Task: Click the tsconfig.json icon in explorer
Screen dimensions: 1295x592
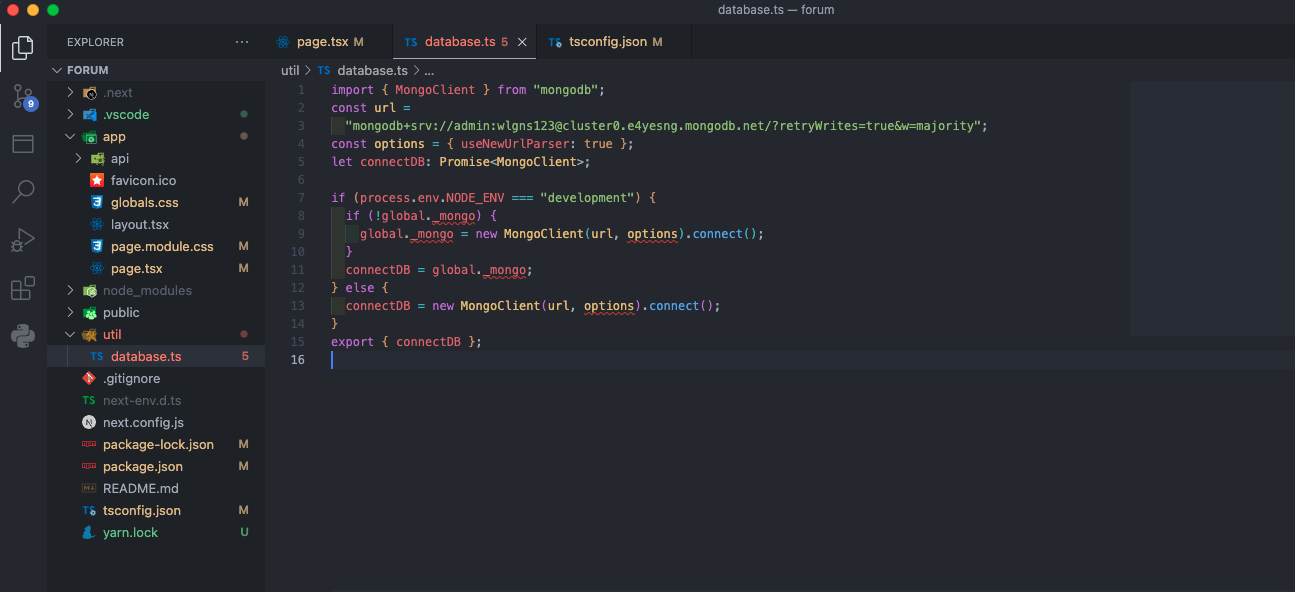Action: click(89, 510)
